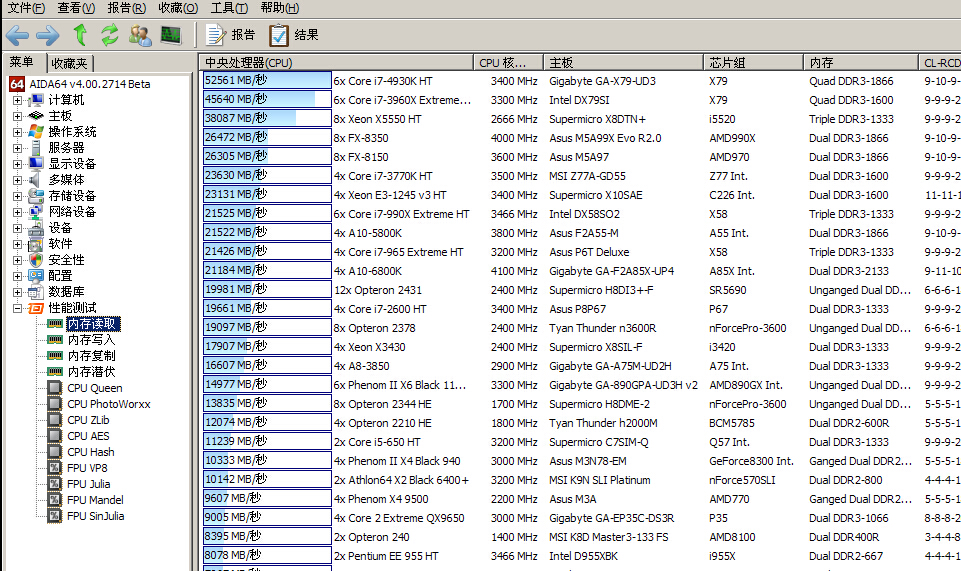
Task: Select the 配置 tree item
Action: coord(60,276)
